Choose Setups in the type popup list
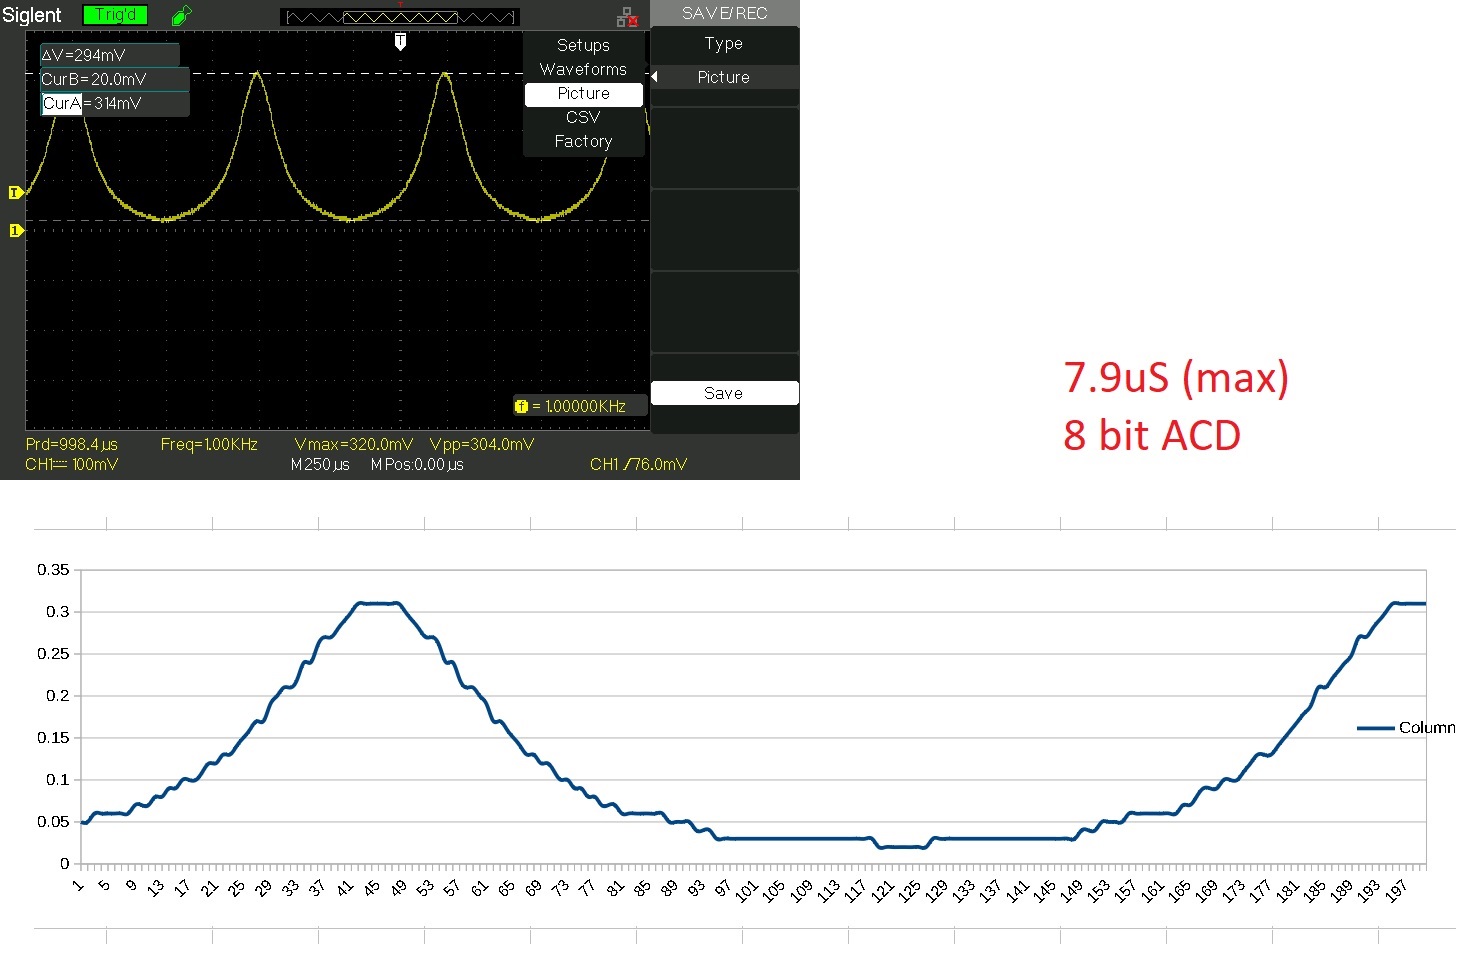This screenshot has height=960, width=1462. tap(583, 45)
